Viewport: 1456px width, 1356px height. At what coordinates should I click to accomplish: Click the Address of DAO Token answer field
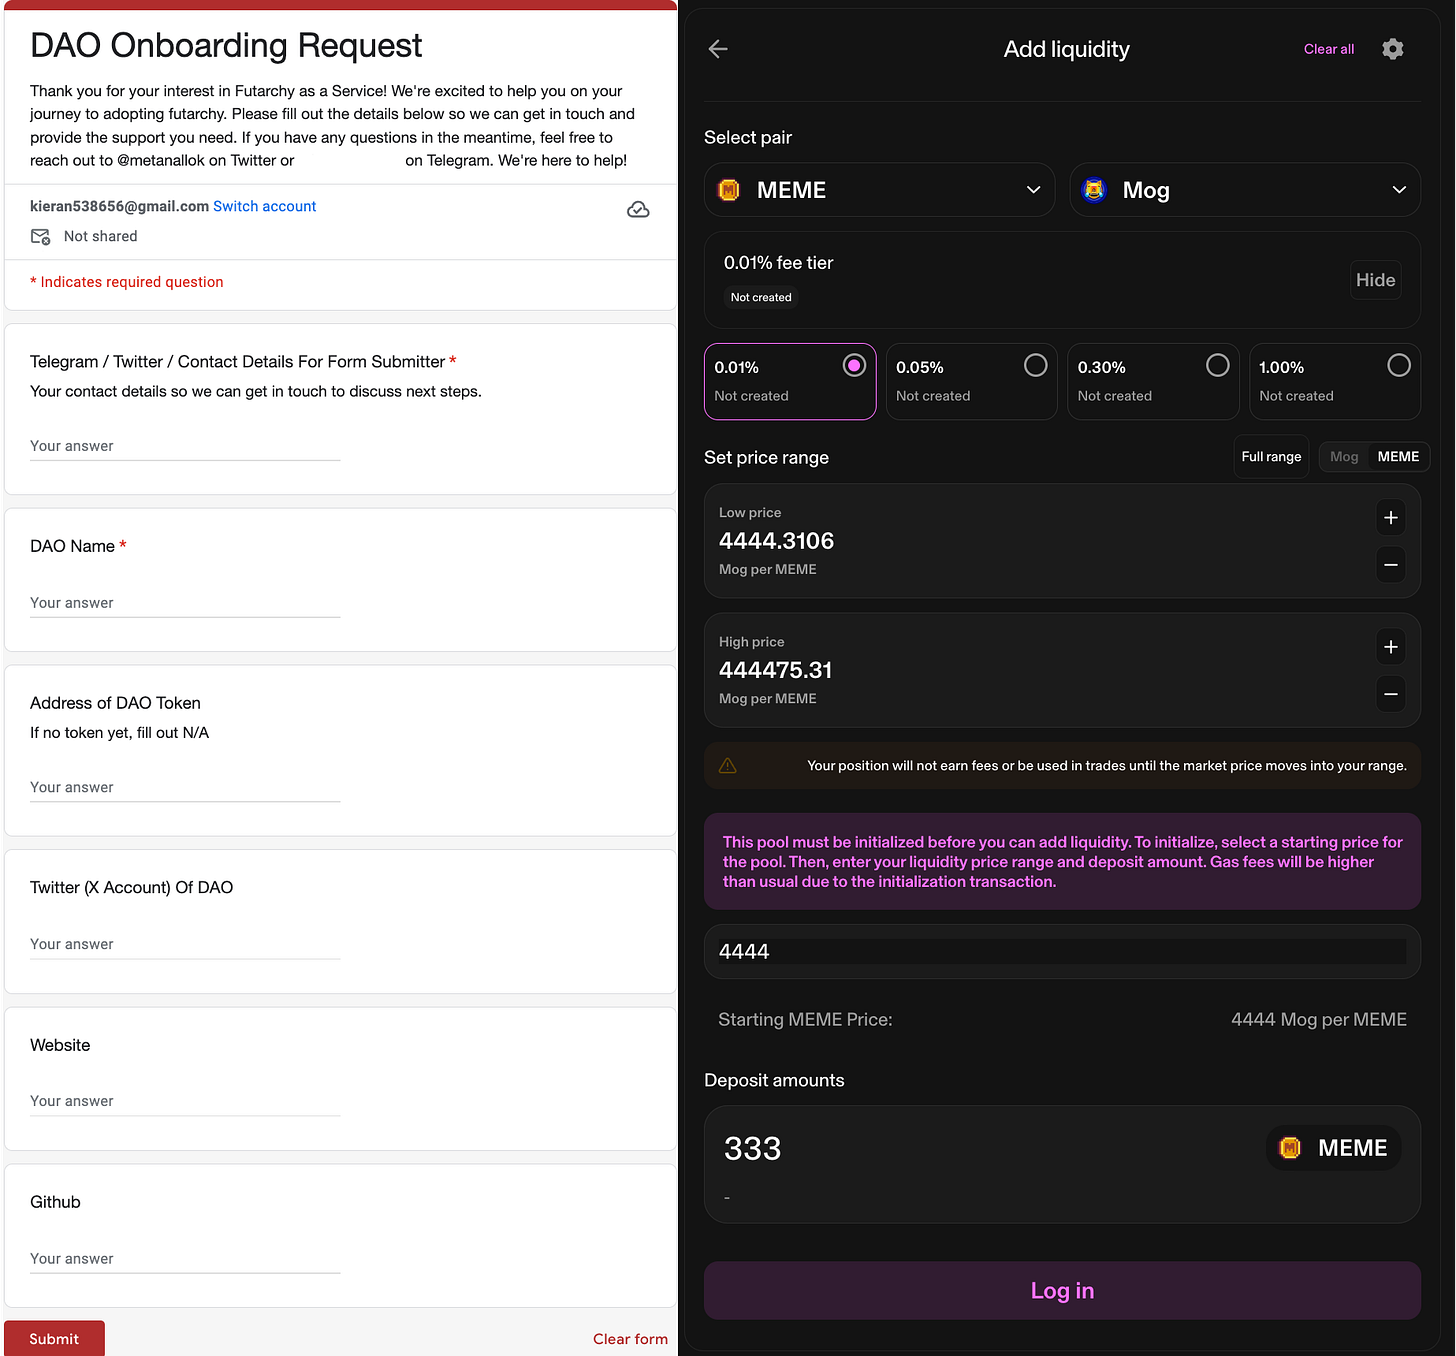(185, 787)
